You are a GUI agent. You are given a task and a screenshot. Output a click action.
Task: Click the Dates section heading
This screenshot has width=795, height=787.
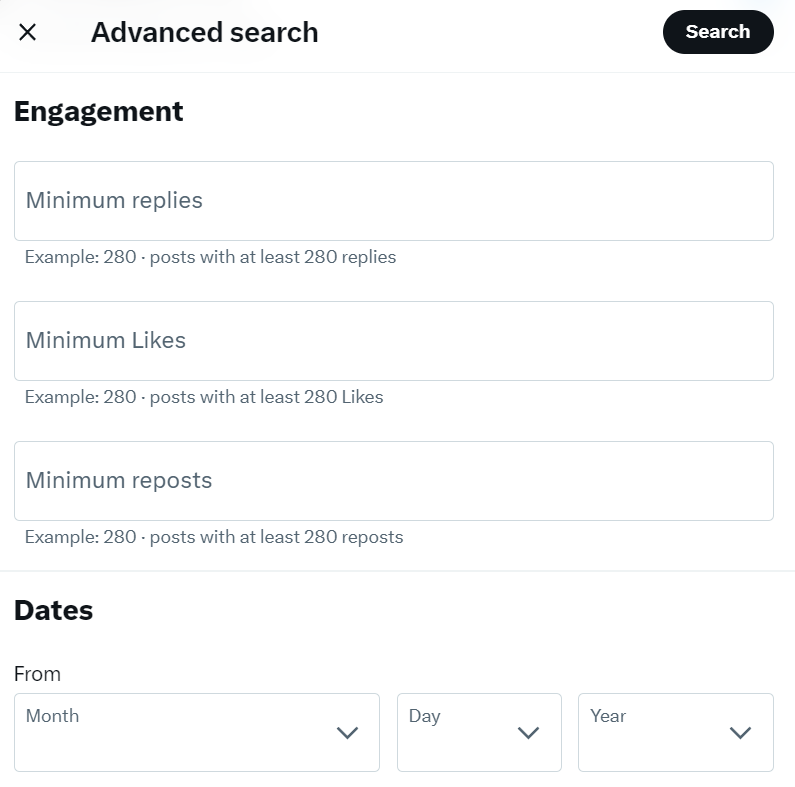pos(54,611)
